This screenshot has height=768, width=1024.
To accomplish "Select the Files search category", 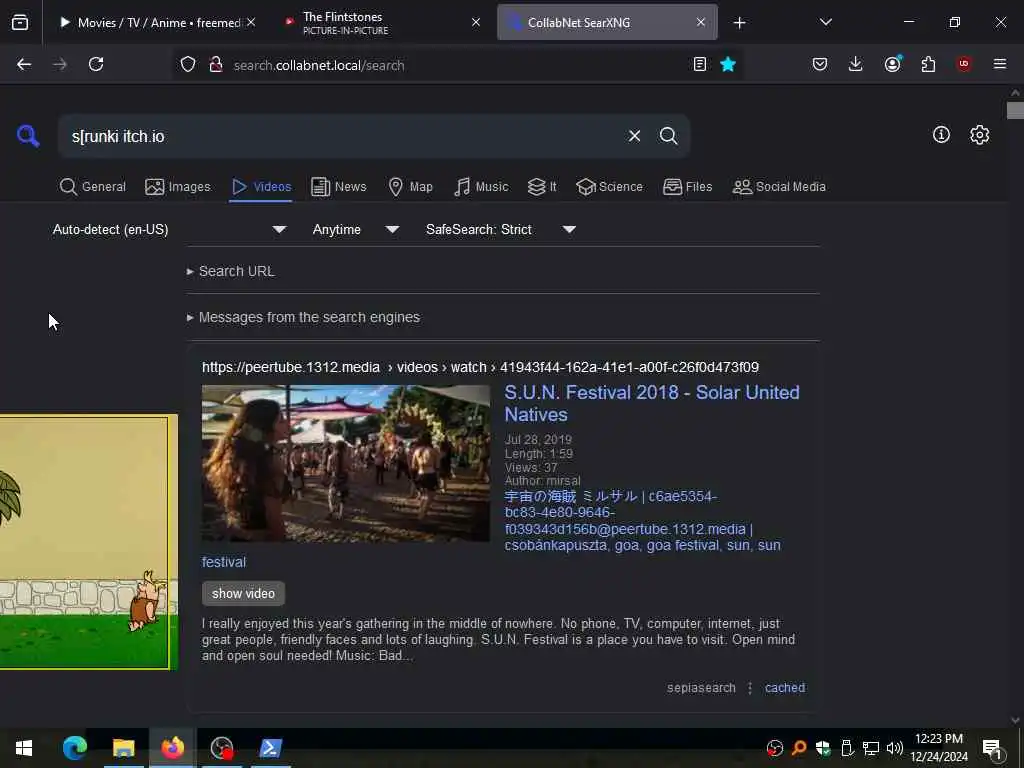I will click(687, 187).
